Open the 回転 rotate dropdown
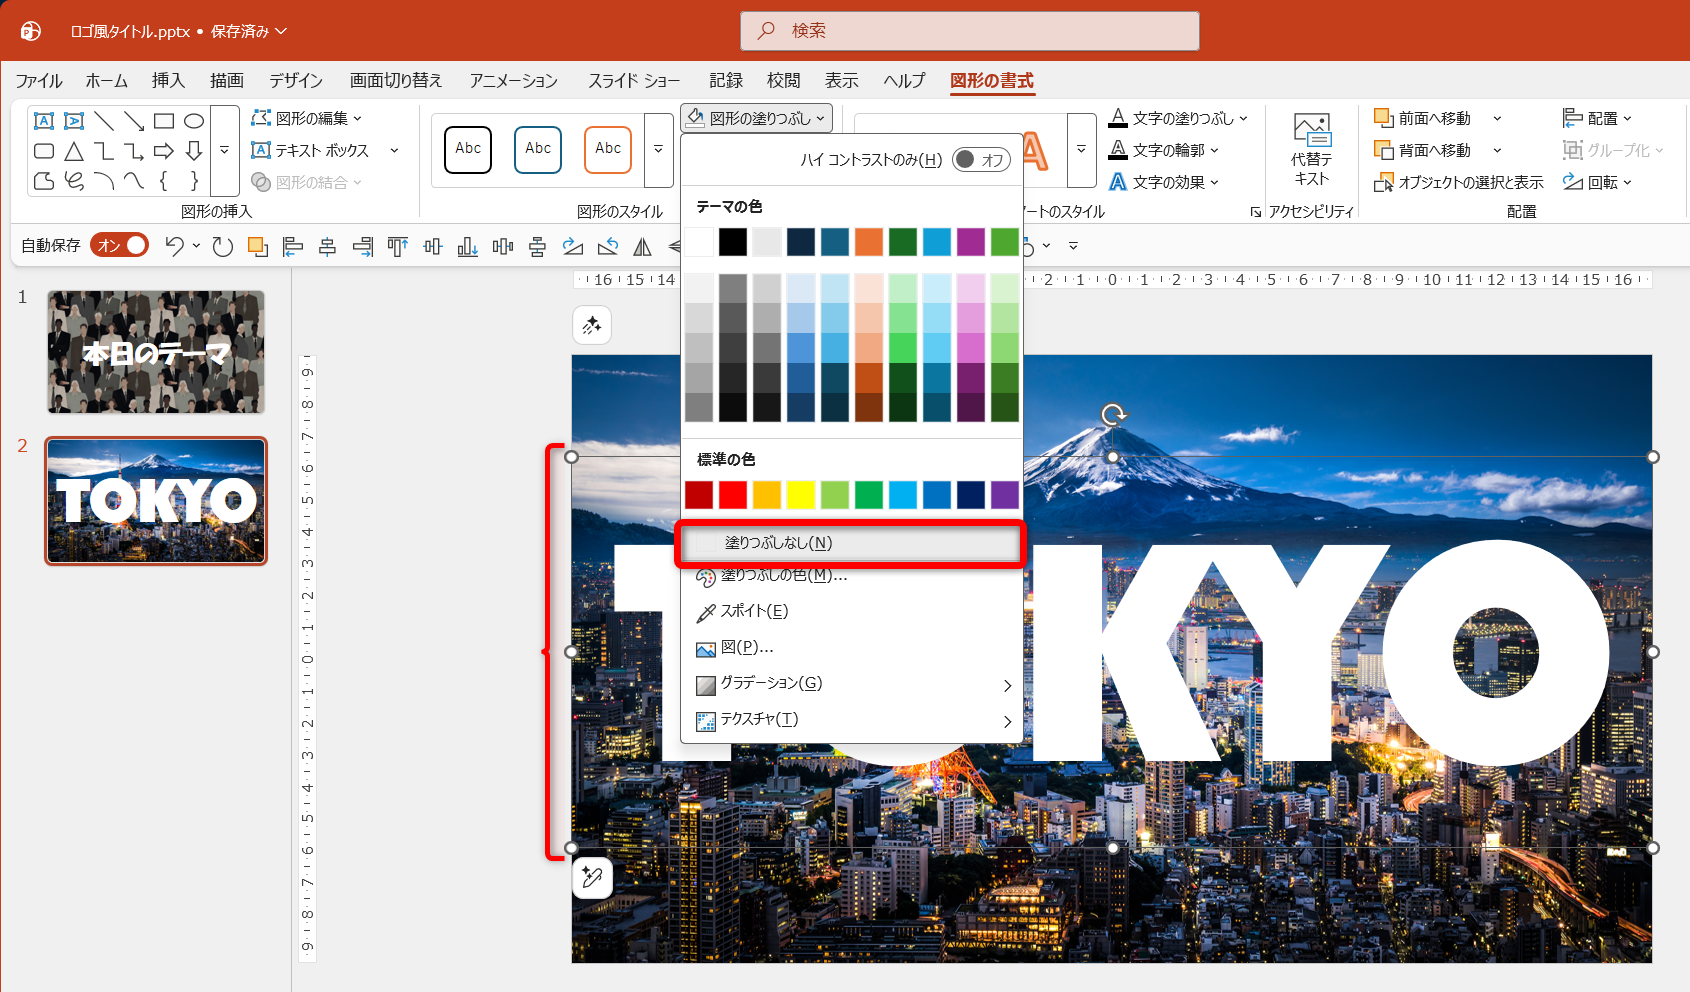 tap(1598, 183)
